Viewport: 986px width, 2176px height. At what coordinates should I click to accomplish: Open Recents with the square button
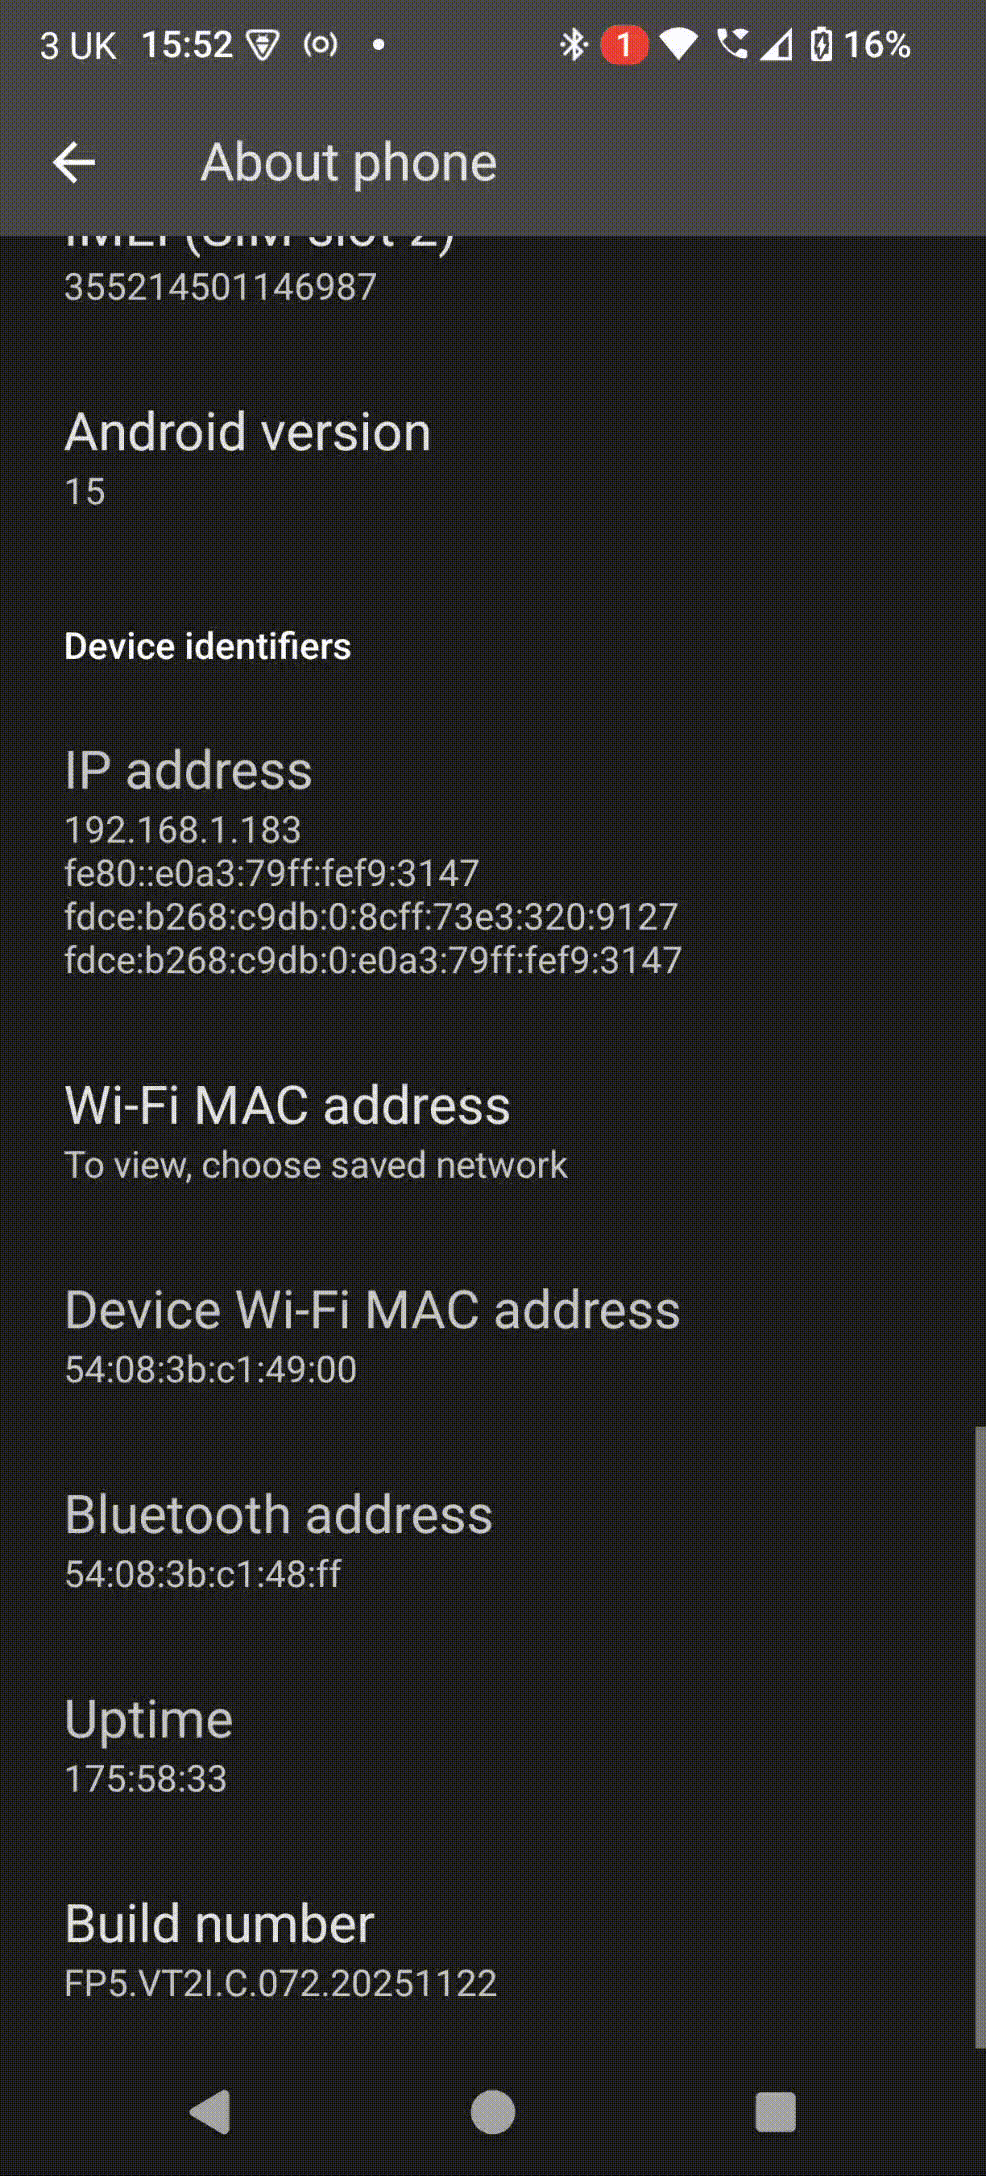(775, 2112)
